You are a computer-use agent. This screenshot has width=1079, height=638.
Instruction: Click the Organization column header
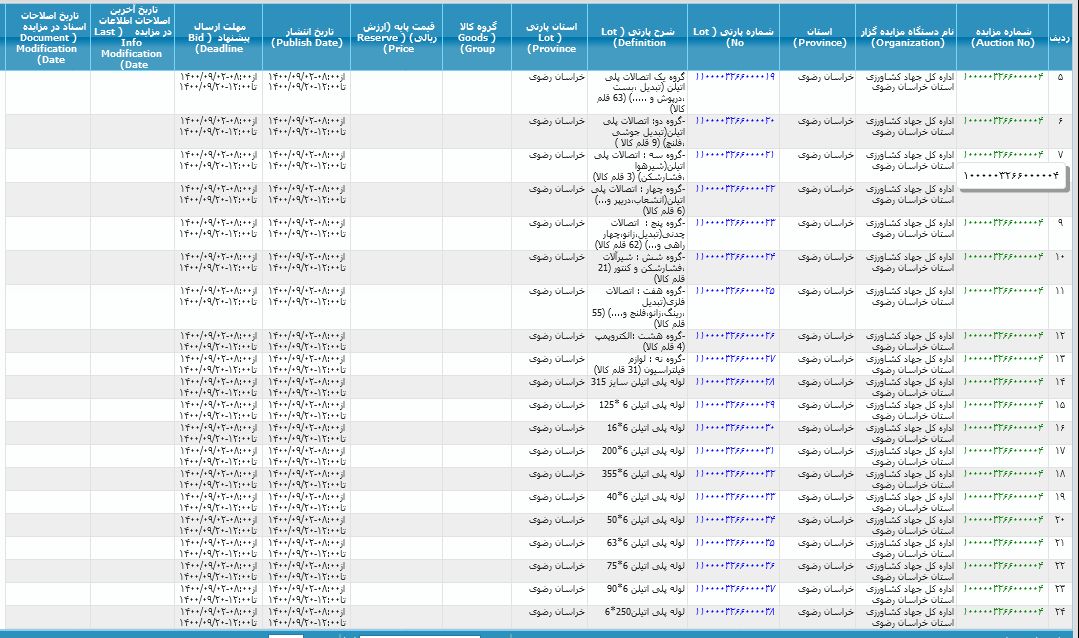[x=907, y=37]
